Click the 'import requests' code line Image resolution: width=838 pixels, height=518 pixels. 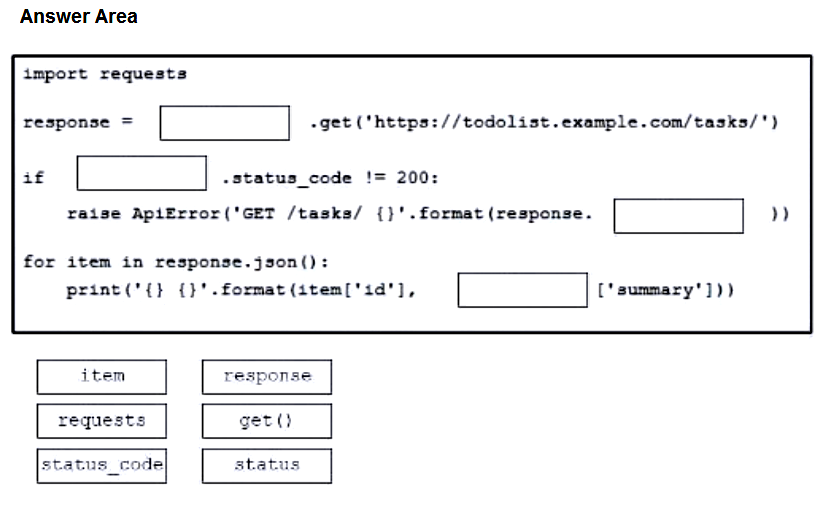(105, 74)
